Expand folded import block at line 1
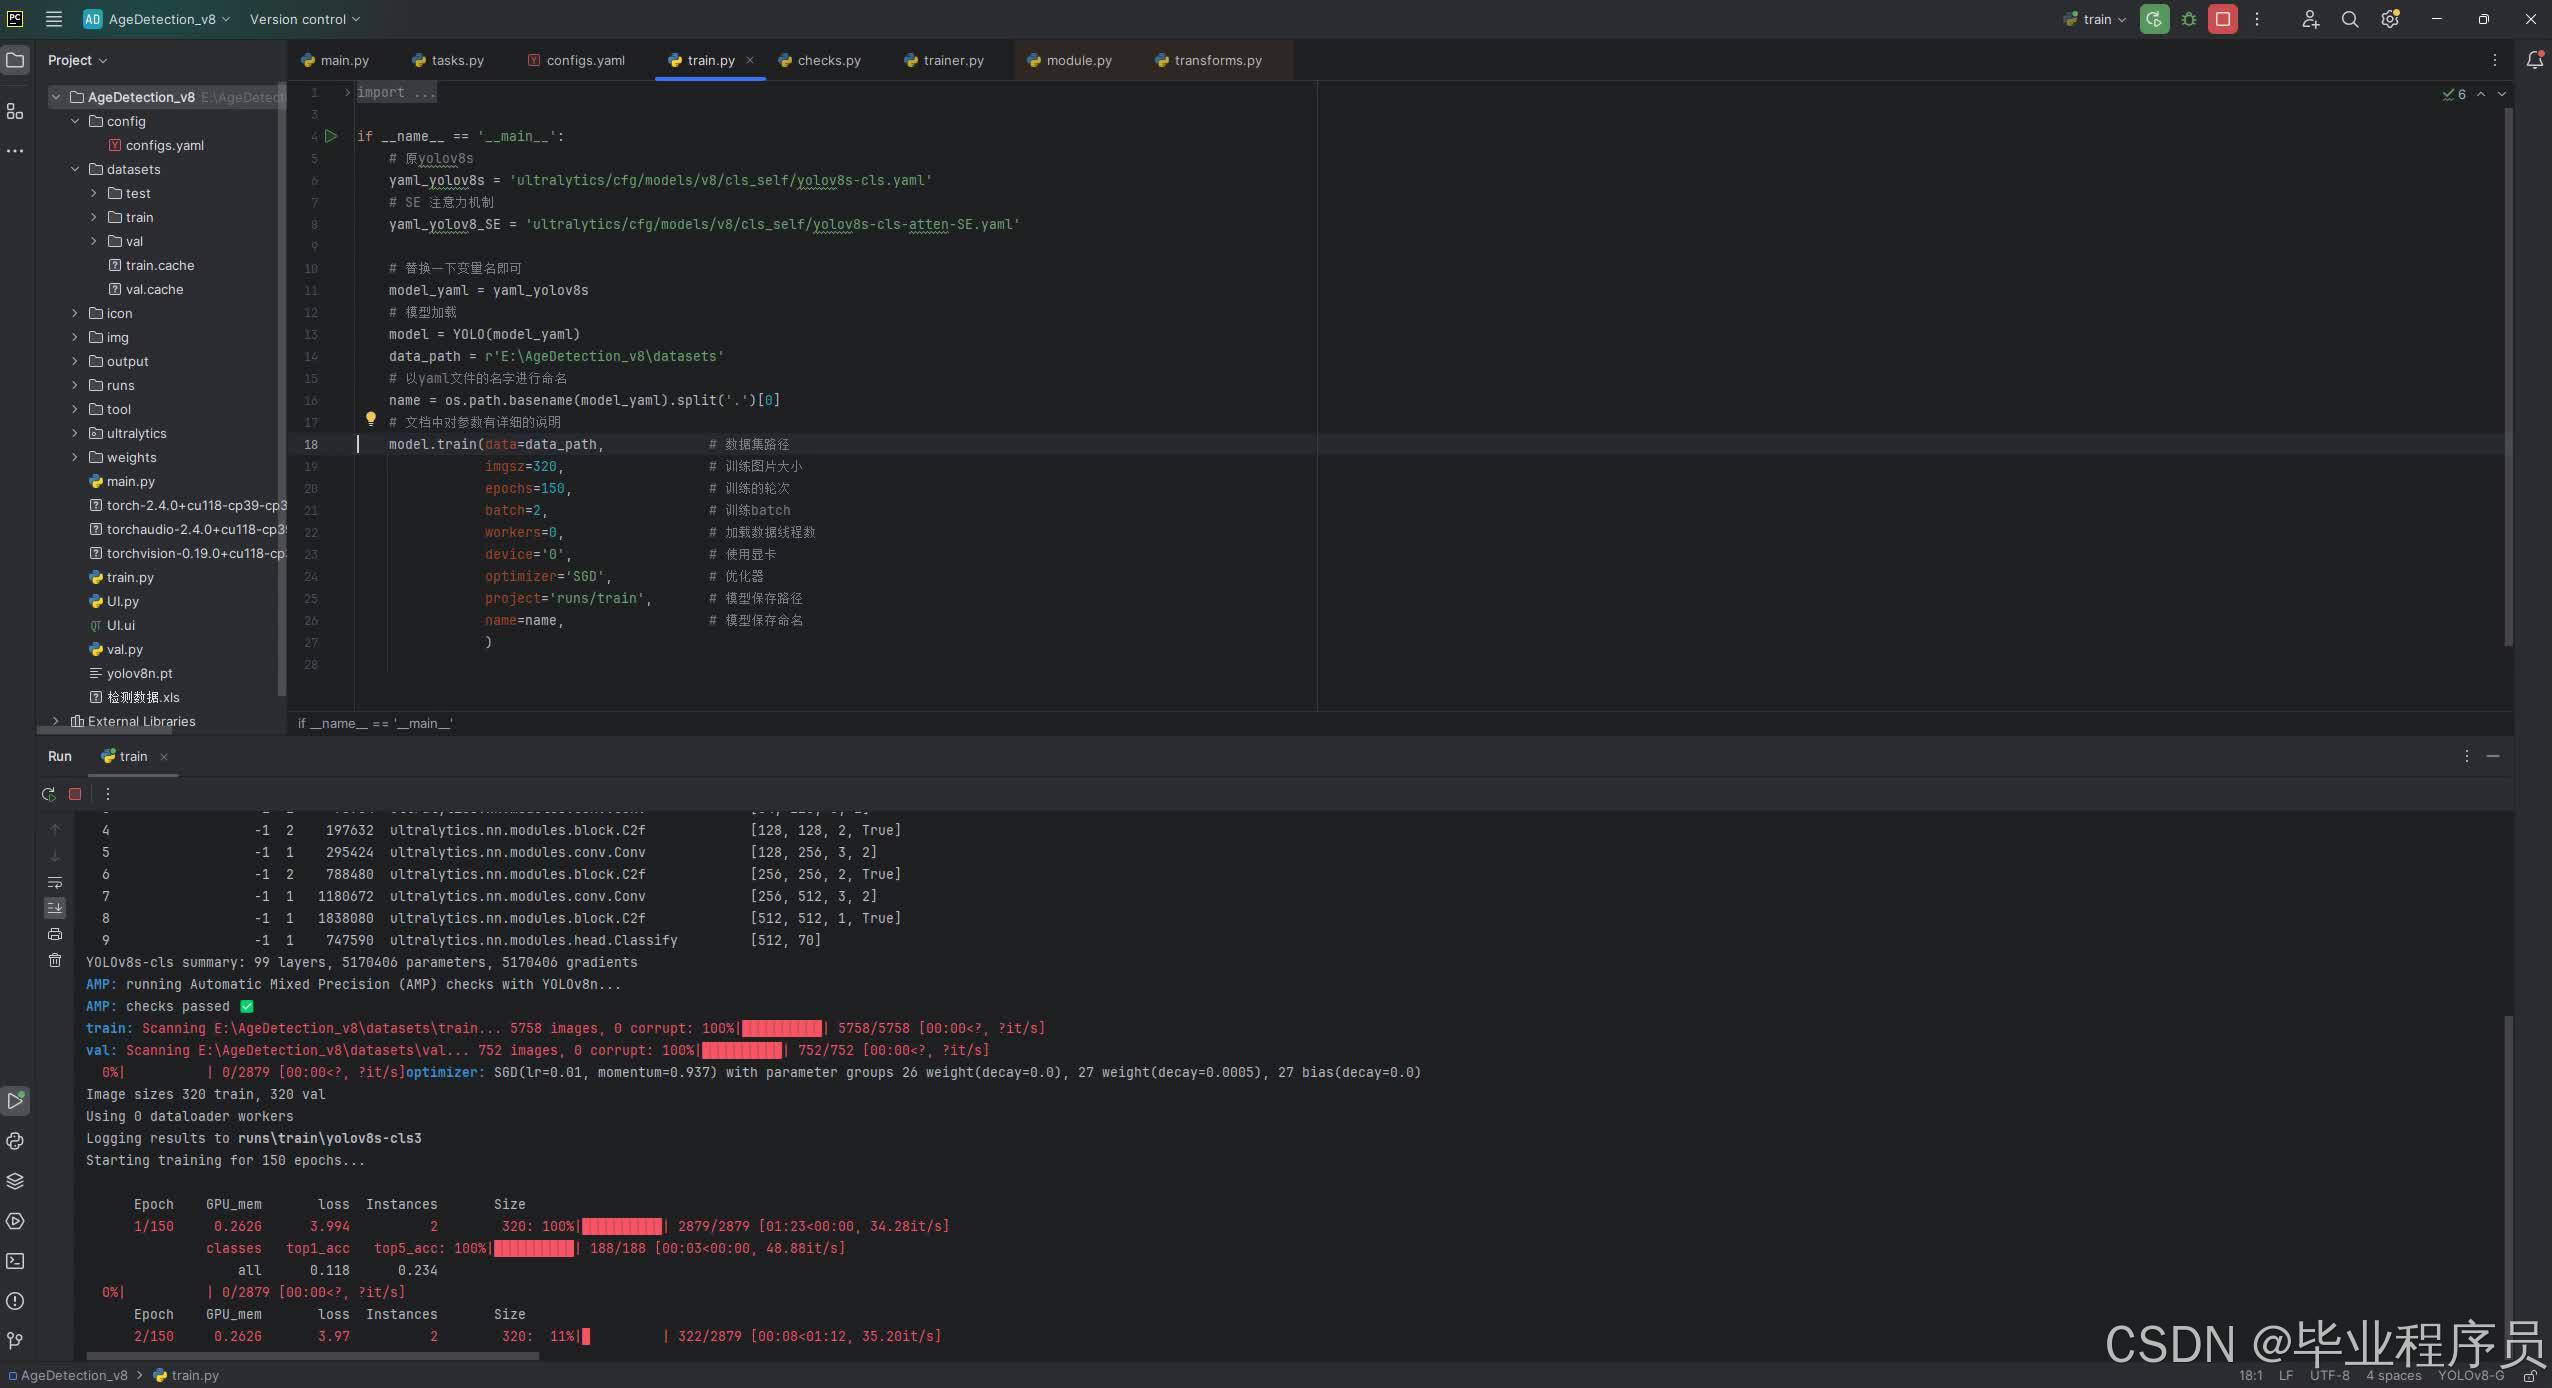Image resolution: width=2552 pixels, height=1388 pixels. click(x=347, y=92)
